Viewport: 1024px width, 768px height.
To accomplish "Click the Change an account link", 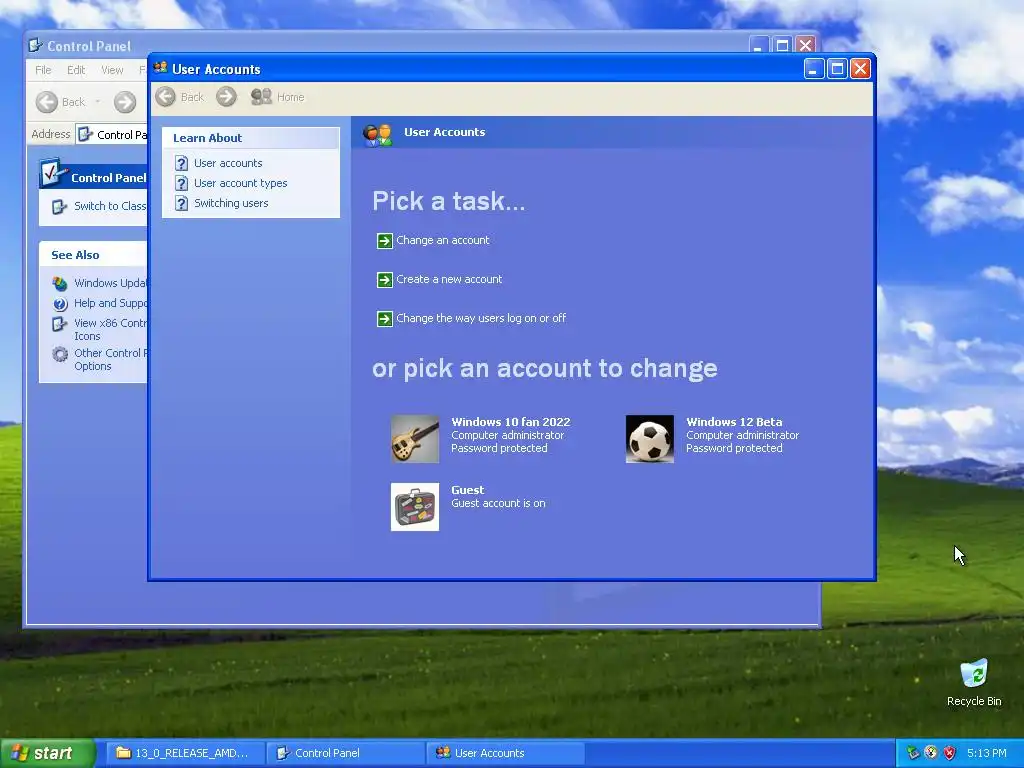I will click(443, 240).
